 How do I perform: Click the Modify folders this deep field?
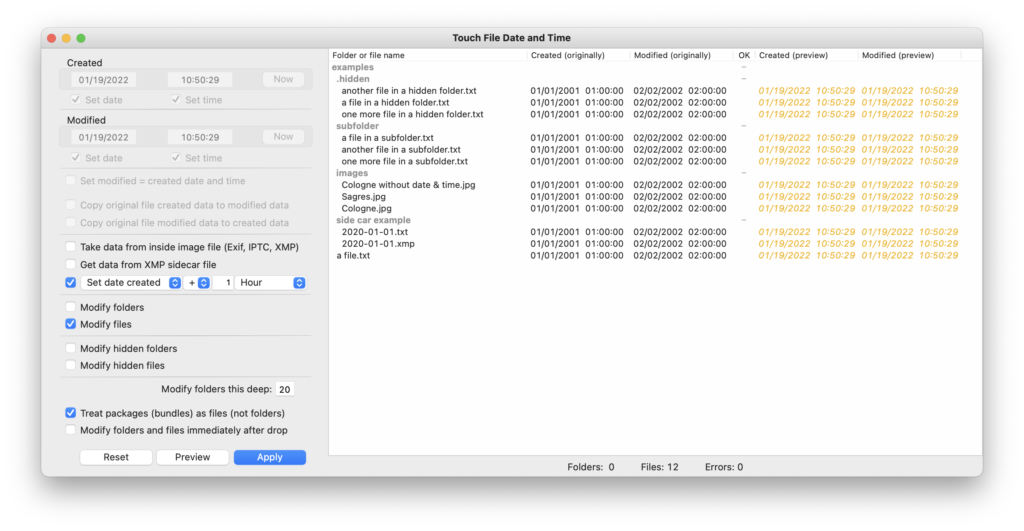coord(285,389)
